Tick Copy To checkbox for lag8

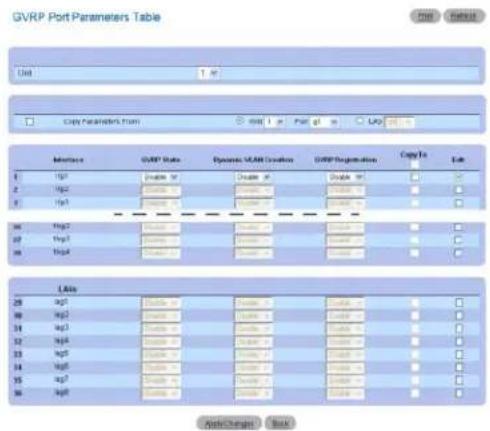click(x=415, y=393)
